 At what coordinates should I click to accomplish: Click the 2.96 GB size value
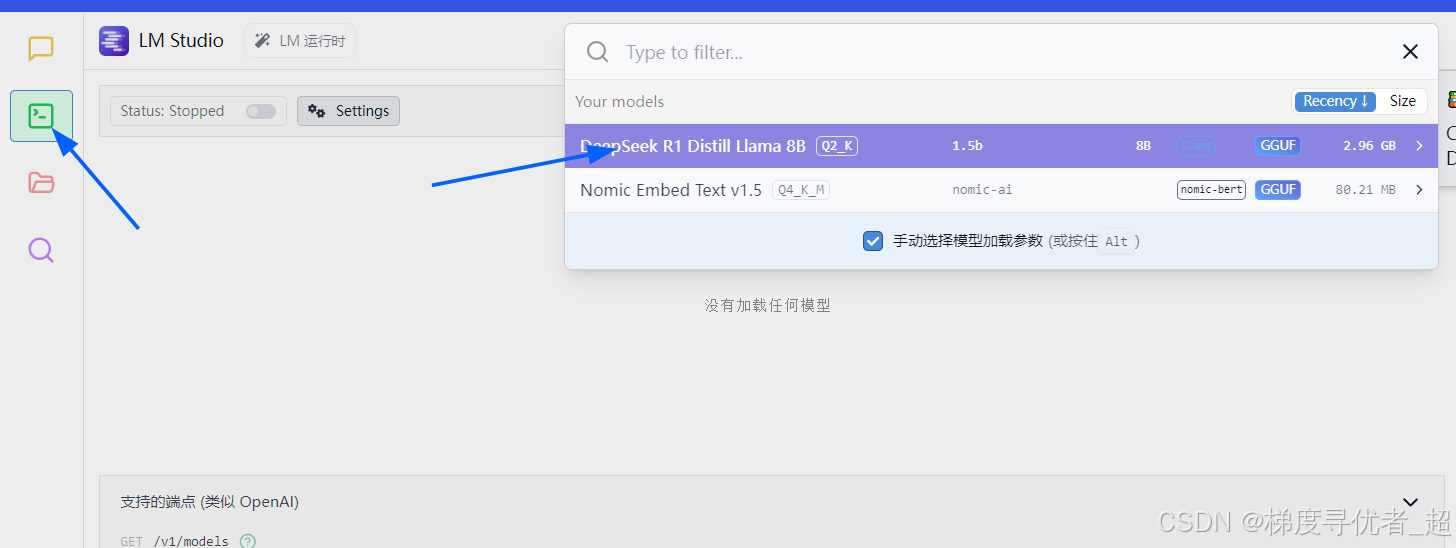(1369, 146)
